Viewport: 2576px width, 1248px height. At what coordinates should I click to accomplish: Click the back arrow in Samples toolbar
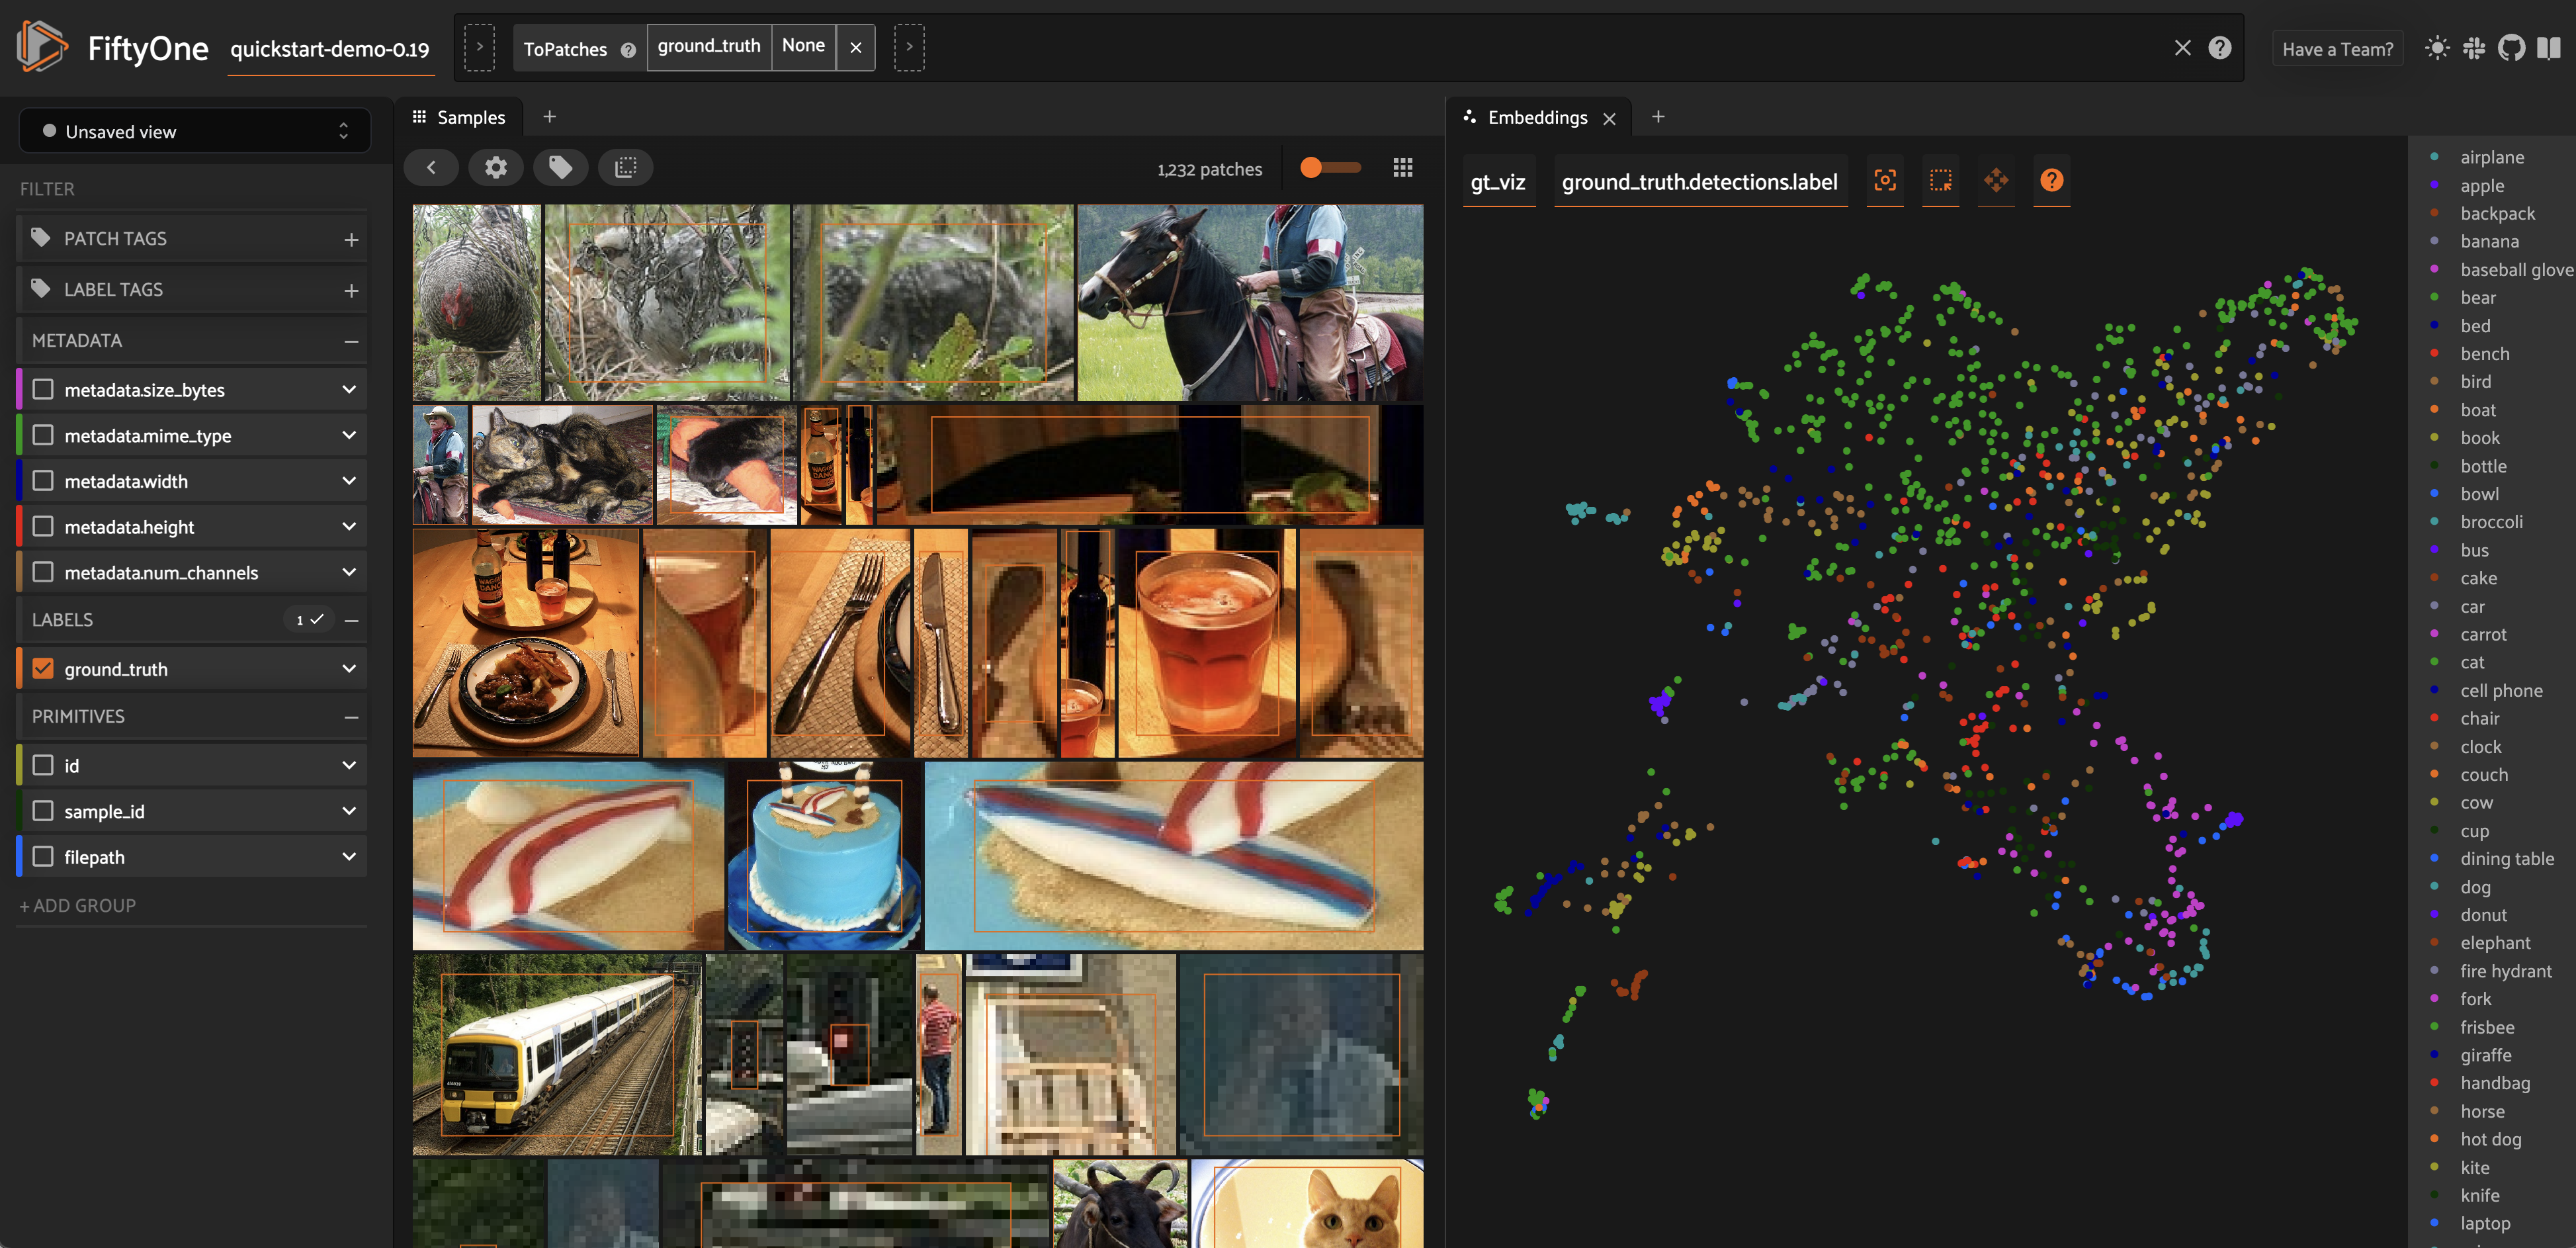click(x=431, y=167)
